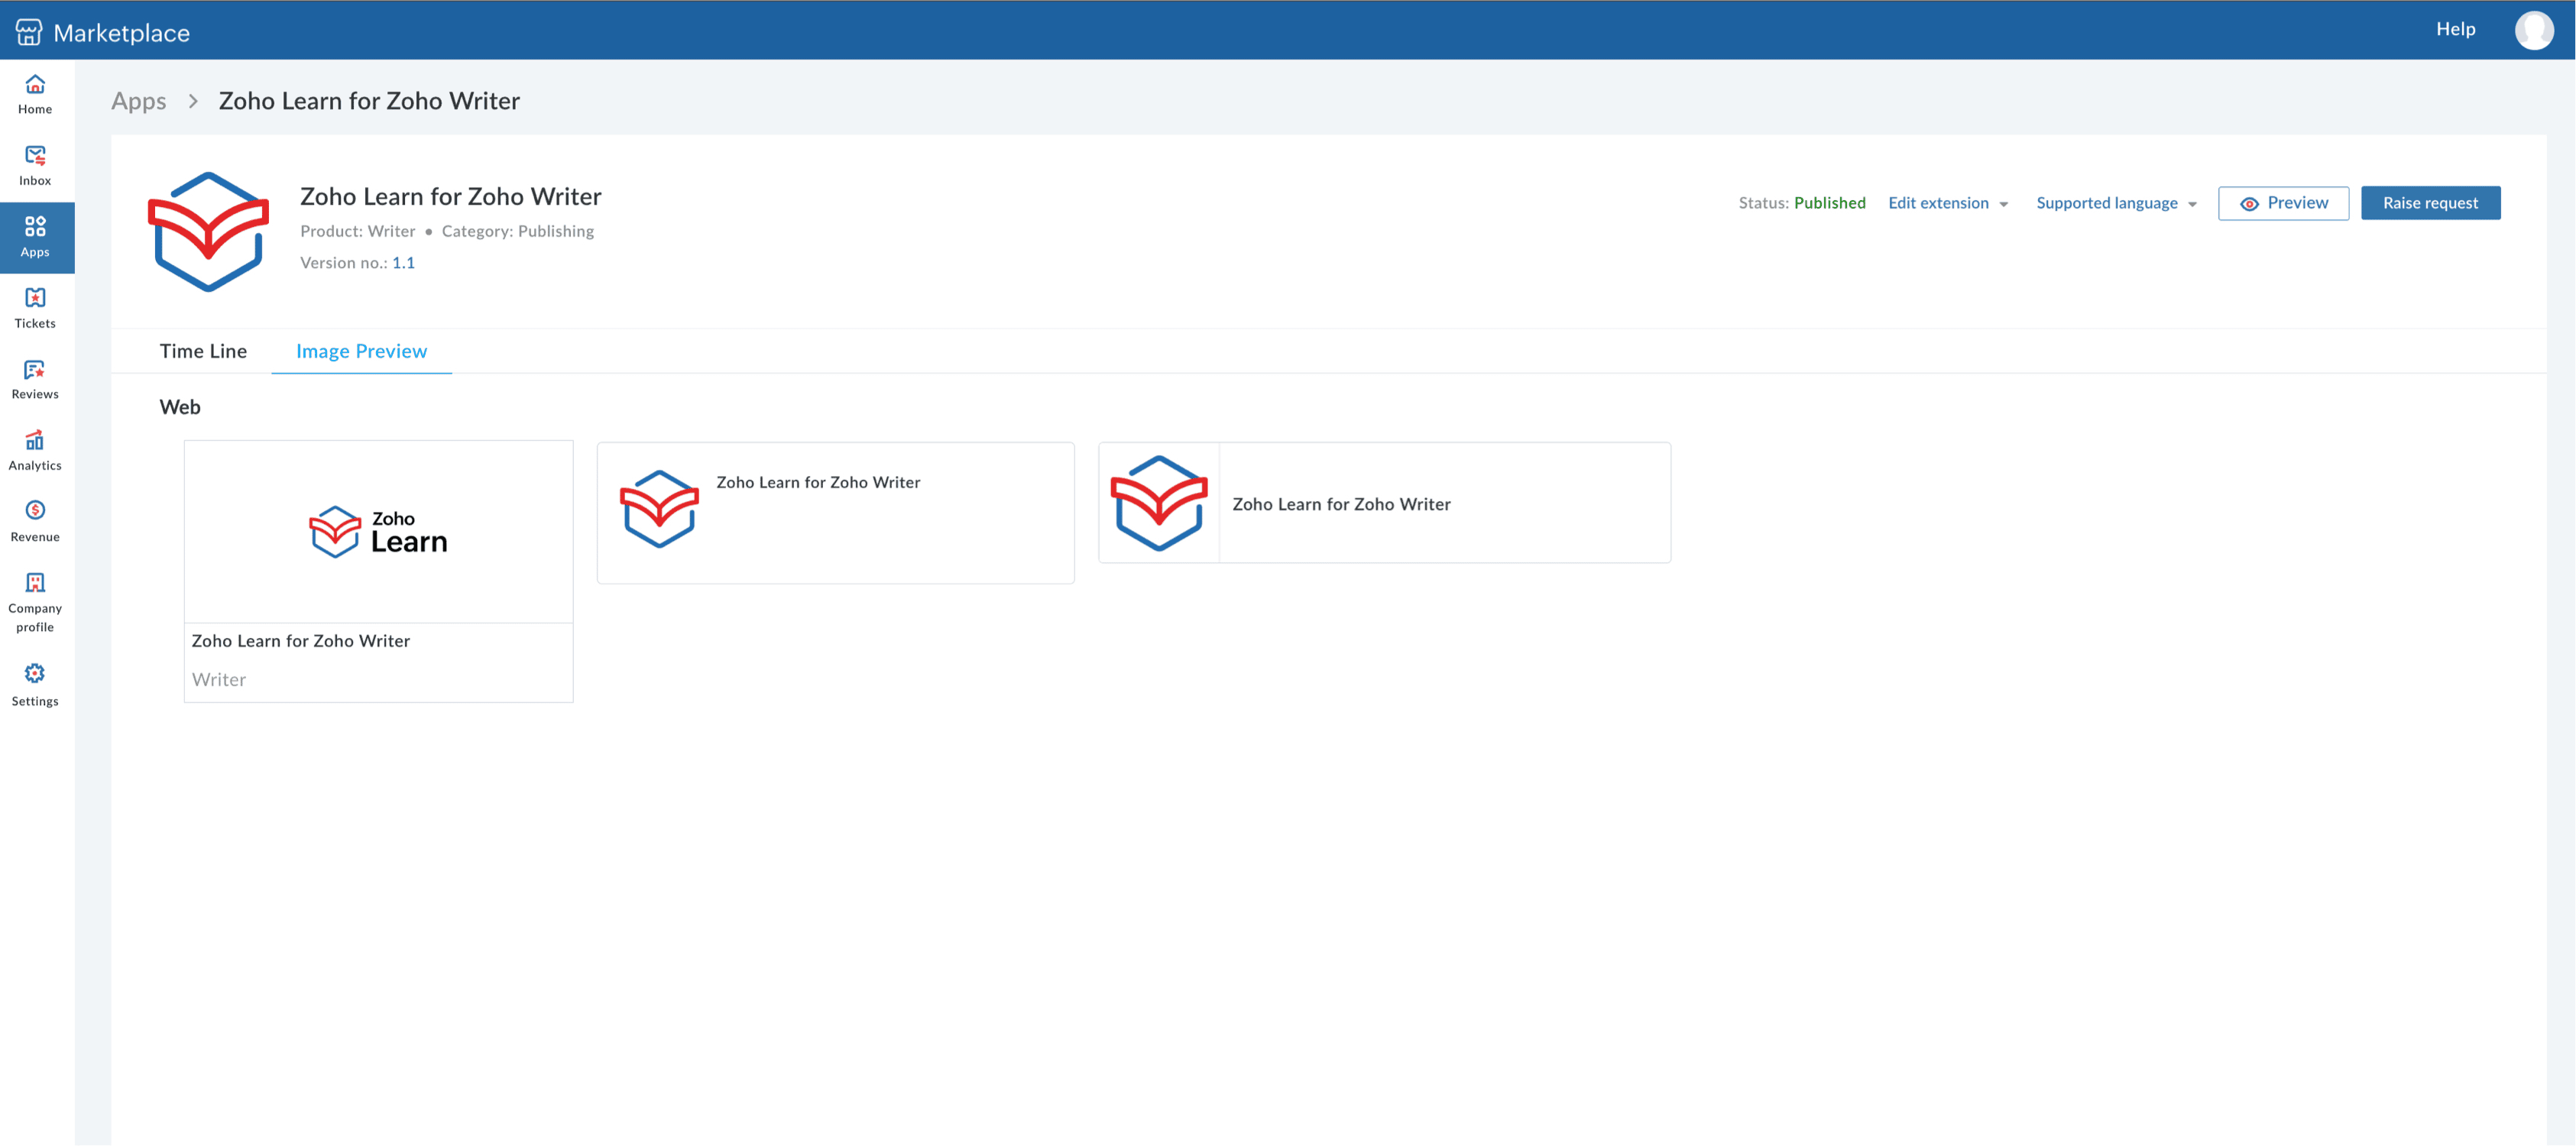Click the Marketplace title text

[x=121, y=33]
